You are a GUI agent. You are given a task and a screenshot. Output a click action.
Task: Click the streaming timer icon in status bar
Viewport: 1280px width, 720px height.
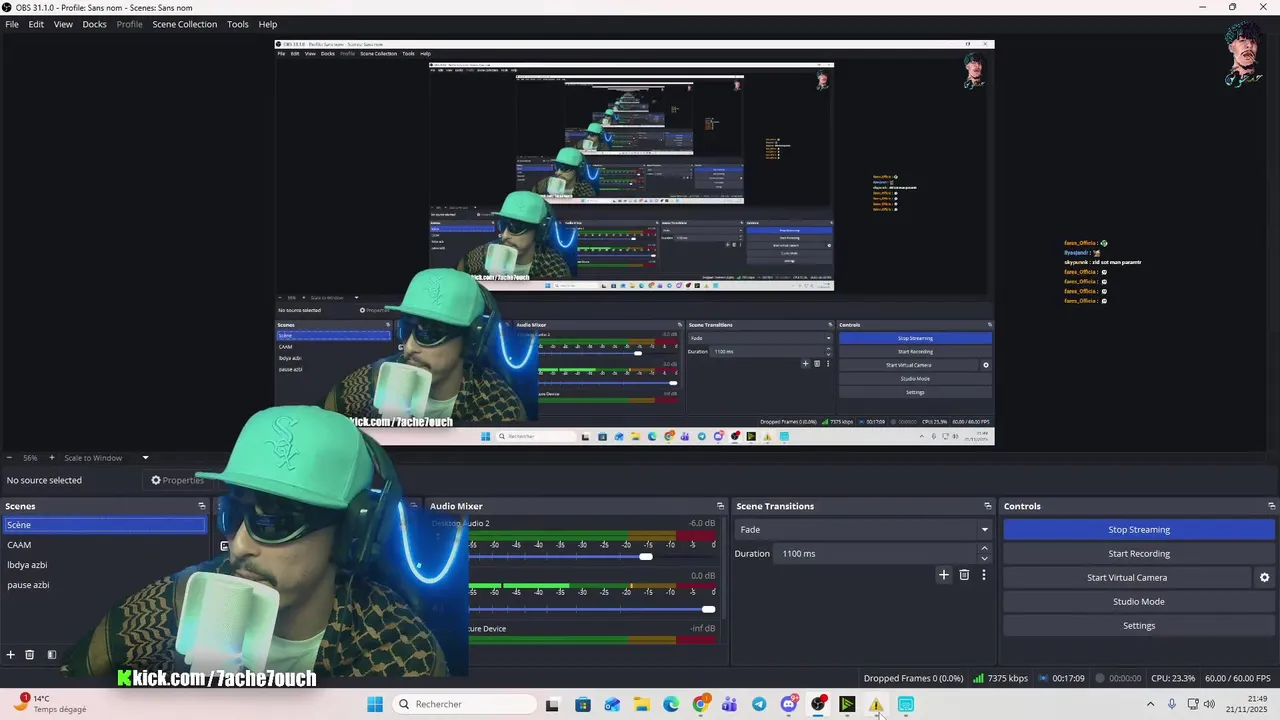pyautogui.click(x=1044, y=678)
